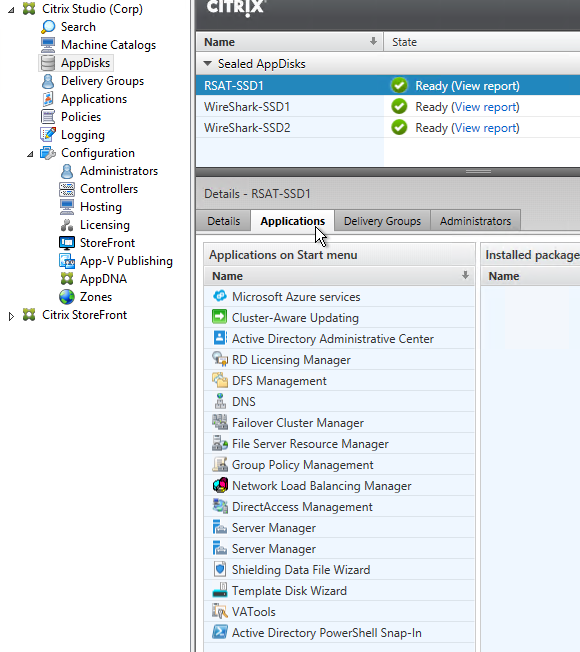Select Group Policy Management entry
The width and height of the screenshot is (580, 652).
pyautogui.click(x=339, y=464)
